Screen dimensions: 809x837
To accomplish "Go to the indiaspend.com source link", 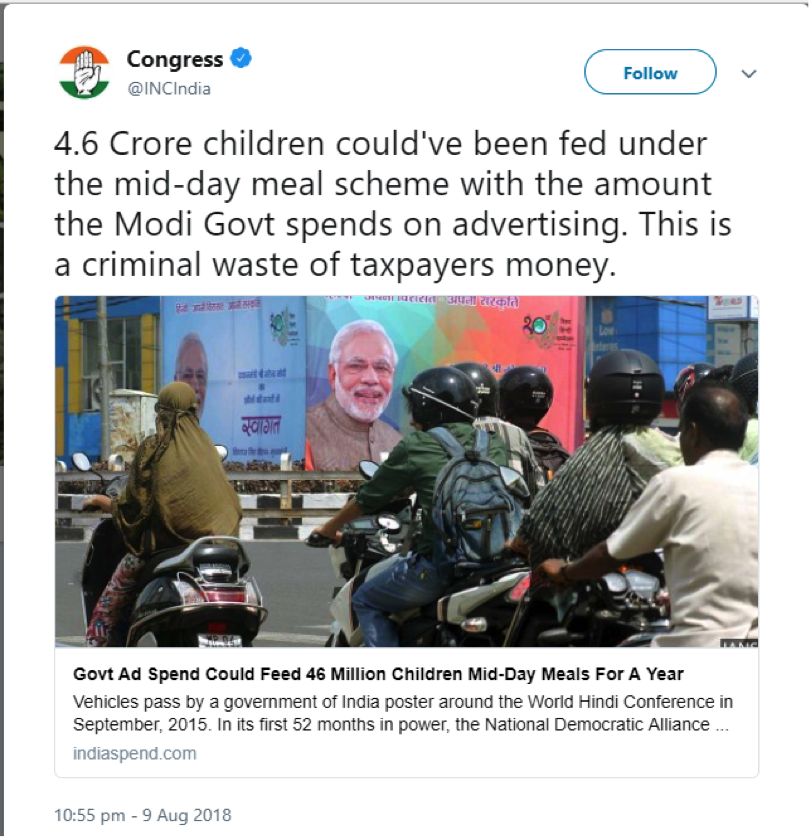I will (134, 753).
